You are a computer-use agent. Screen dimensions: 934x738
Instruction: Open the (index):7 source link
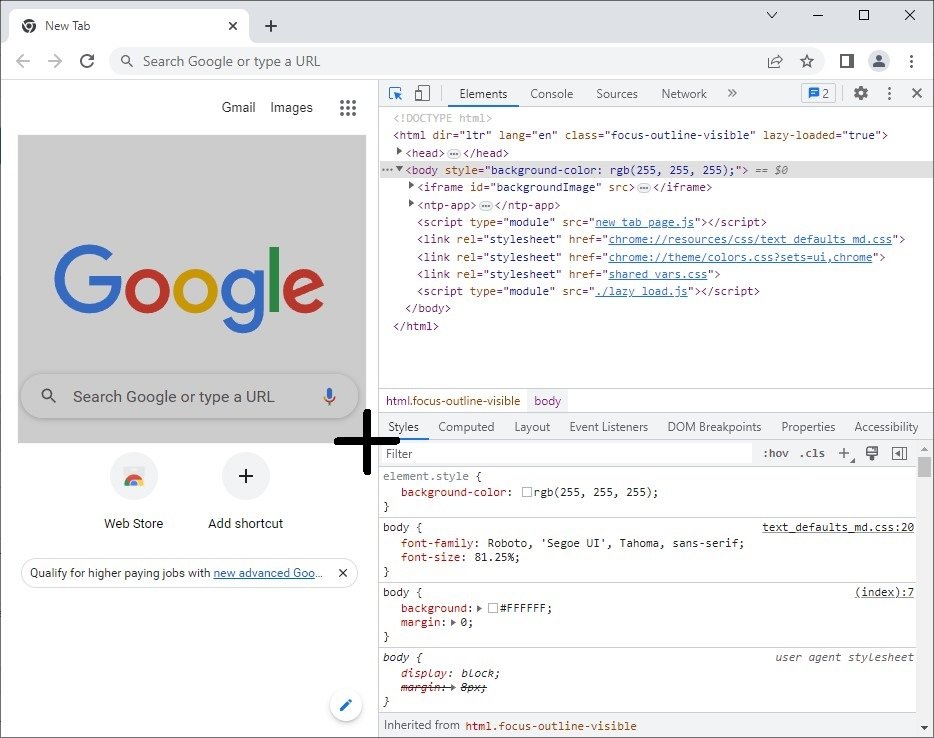coord(884,592)
